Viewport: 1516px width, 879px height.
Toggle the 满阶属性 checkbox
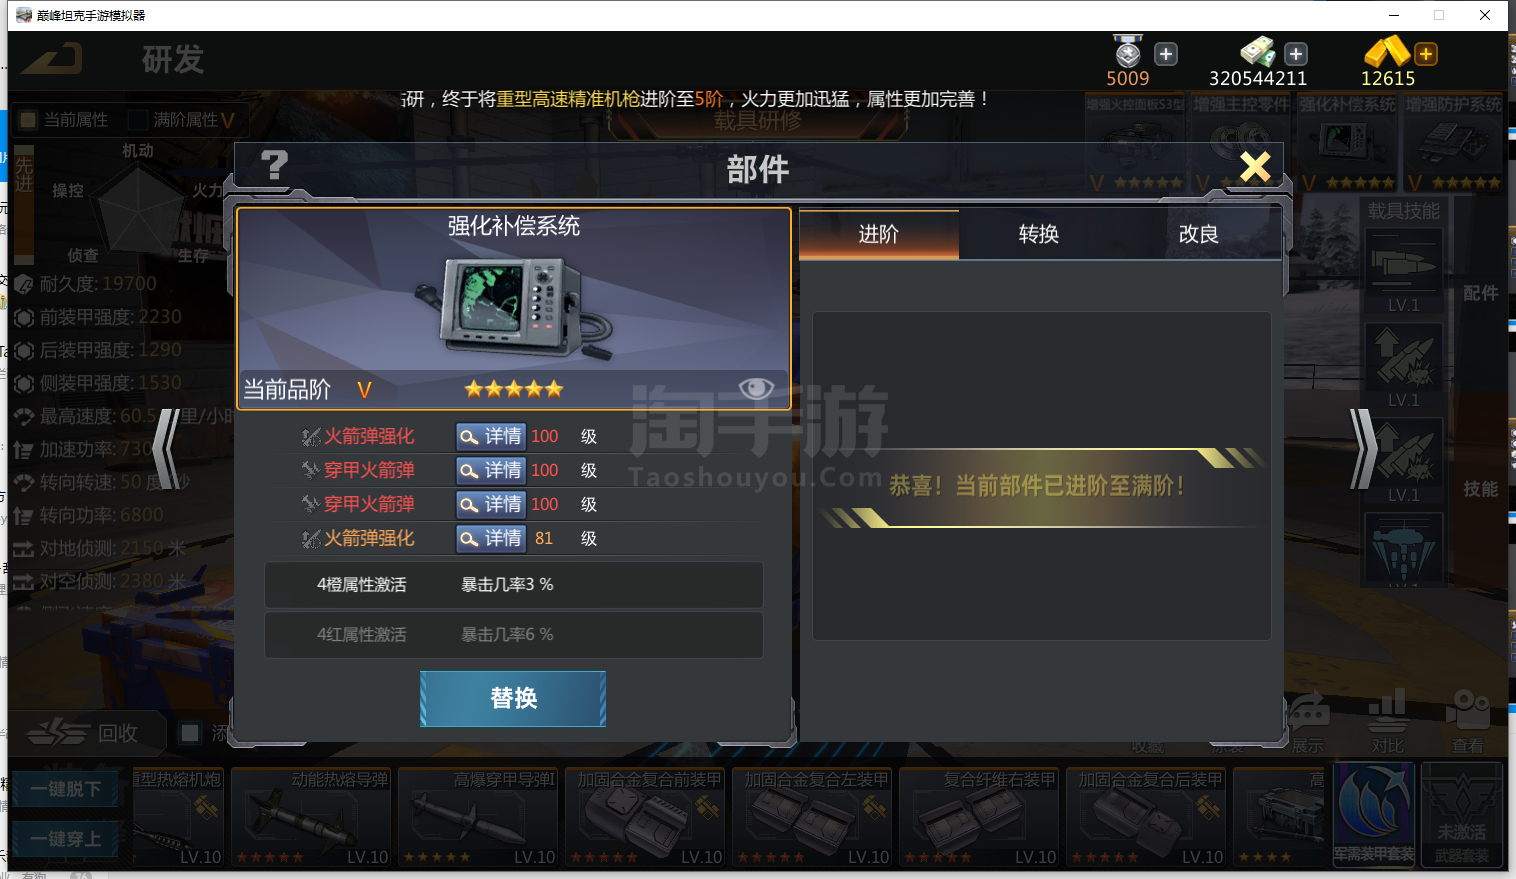[x=138, y=120]
